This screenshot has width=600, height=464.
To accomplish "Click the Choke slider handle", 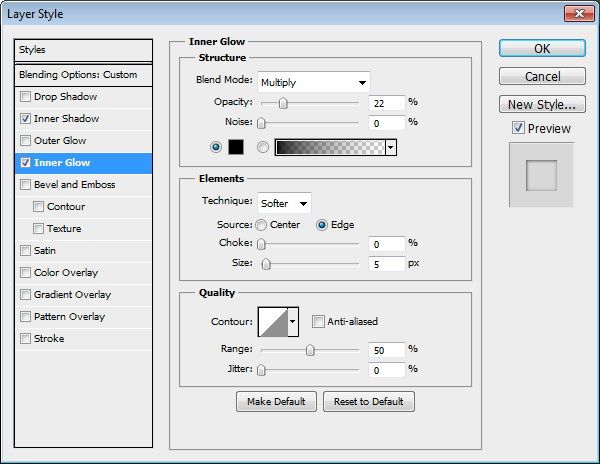I will pyautogui.click(x=261, y=244).
